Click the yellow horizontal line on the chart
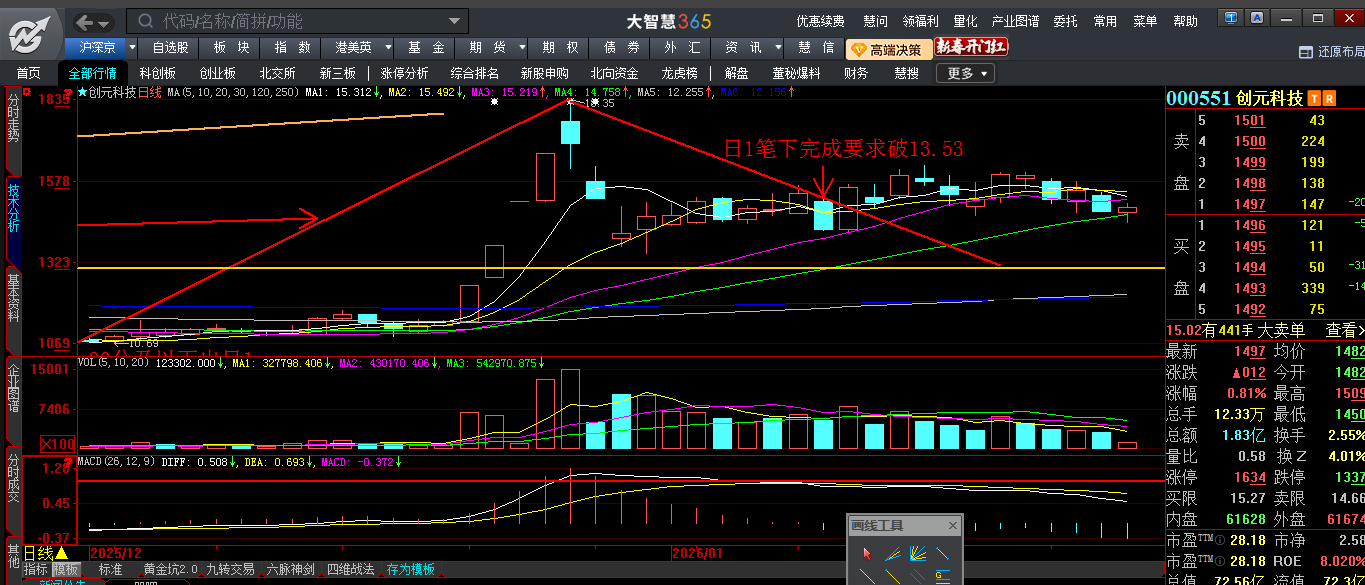 (x=620, y=268)
